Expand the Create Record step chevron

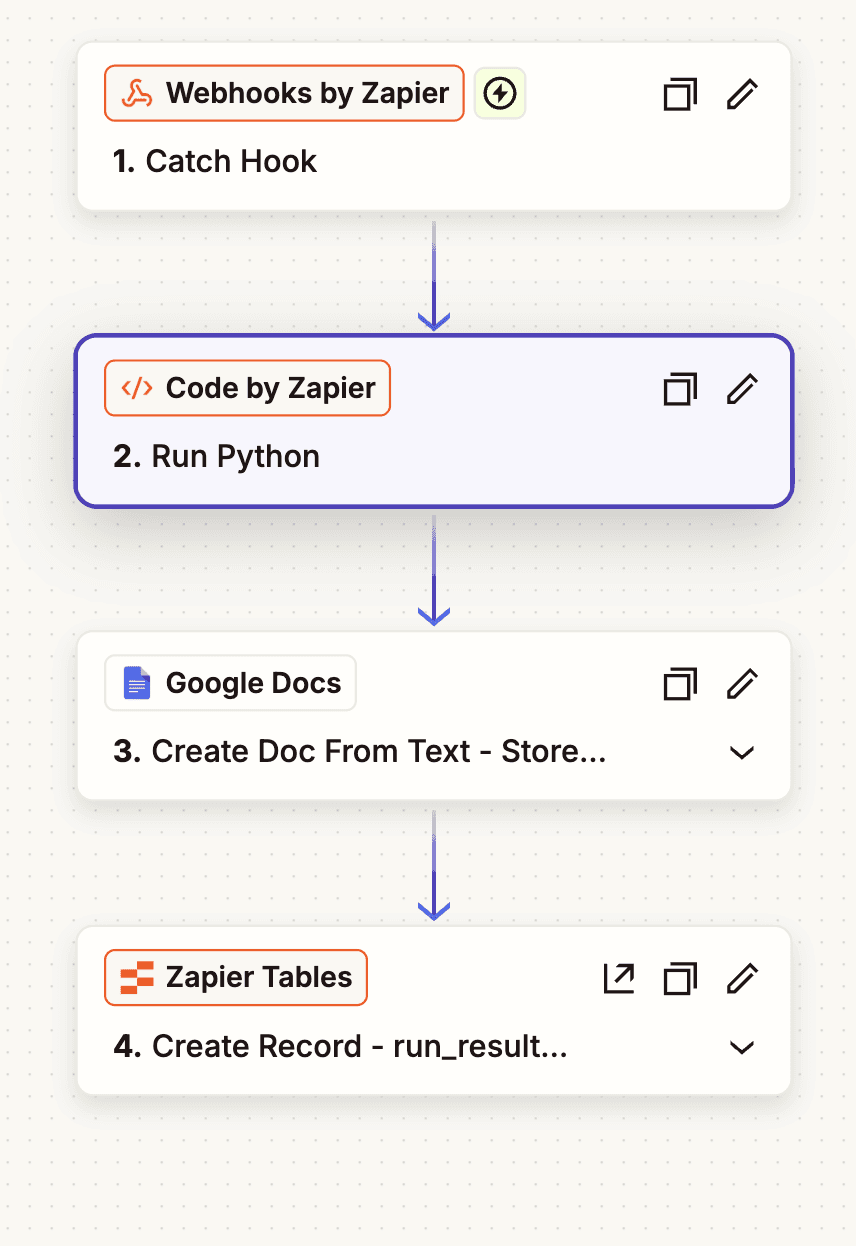(742, 1047)
